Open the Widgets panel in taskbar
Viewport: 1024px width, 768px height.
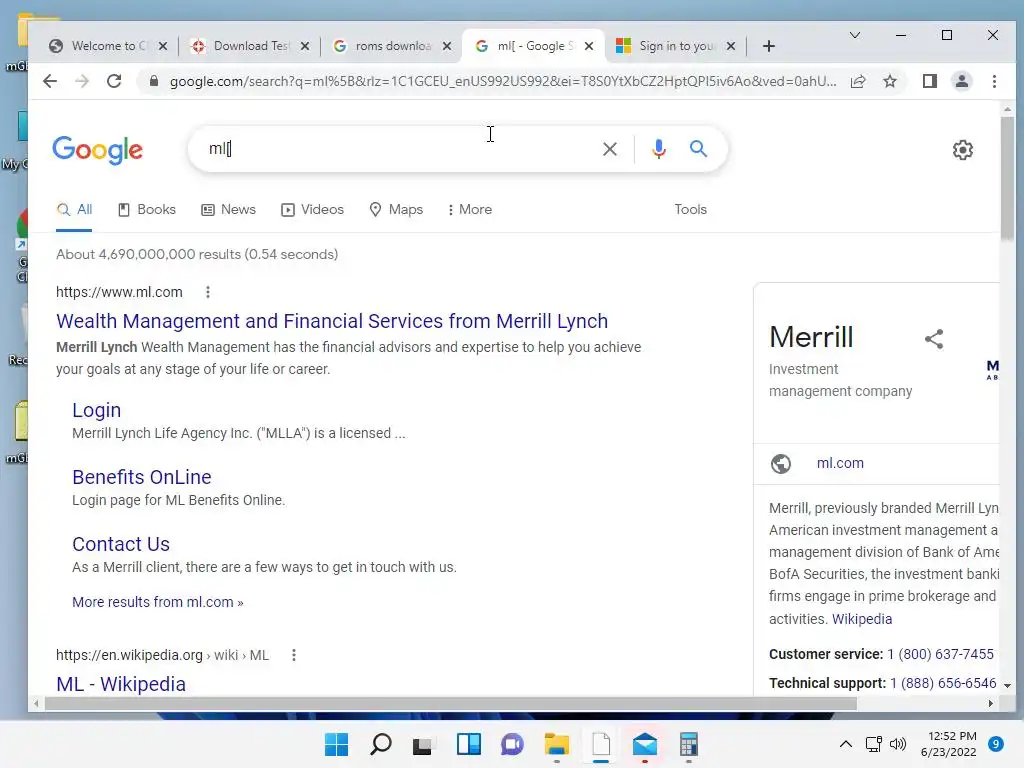tap(468, 744)
